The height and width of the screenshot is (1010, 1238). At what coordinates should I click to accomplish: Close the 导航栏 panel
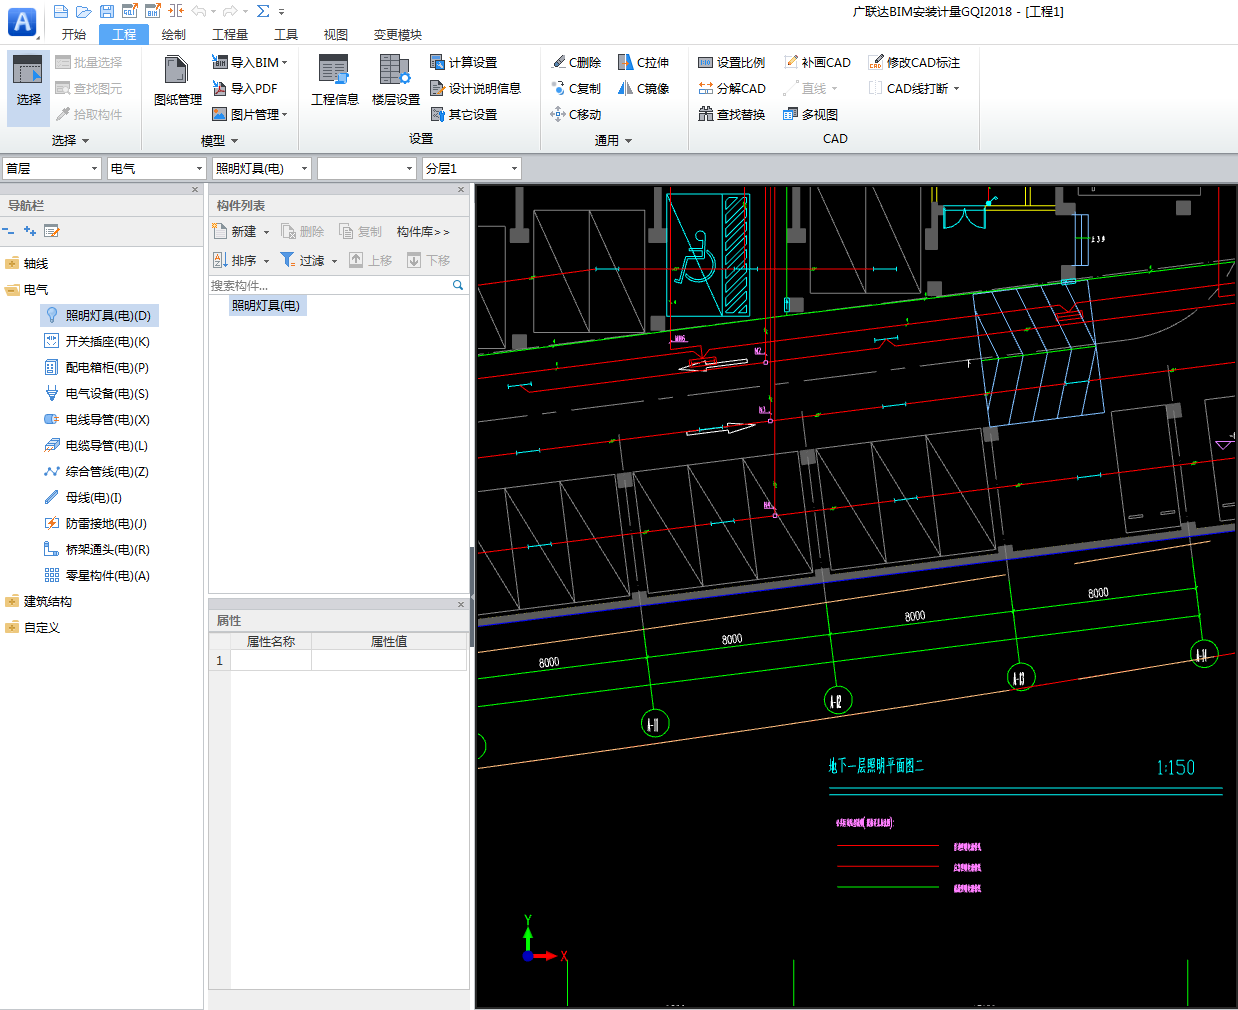196,189
